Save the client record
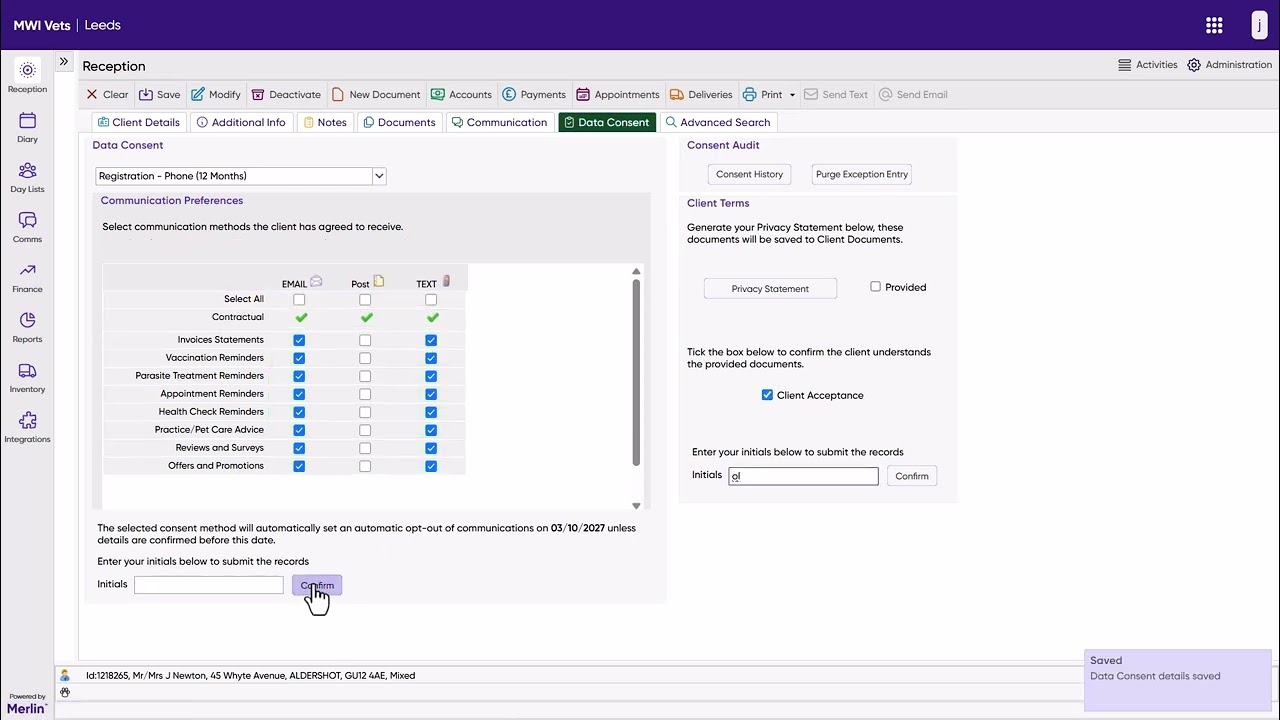Viewport: 1280px width, 720px height. [x=160, y=95]
